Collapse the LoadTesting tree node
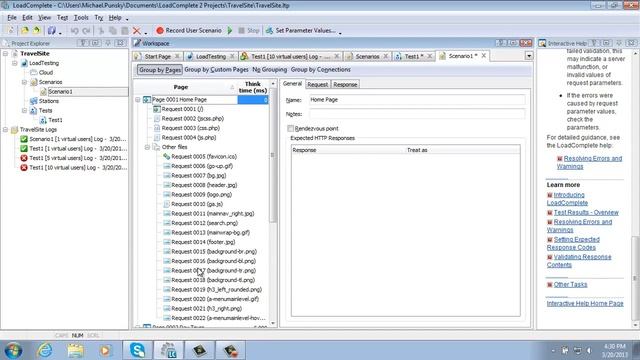The width and height of the screenshot is (640, 360). click(x=15, y=63)
